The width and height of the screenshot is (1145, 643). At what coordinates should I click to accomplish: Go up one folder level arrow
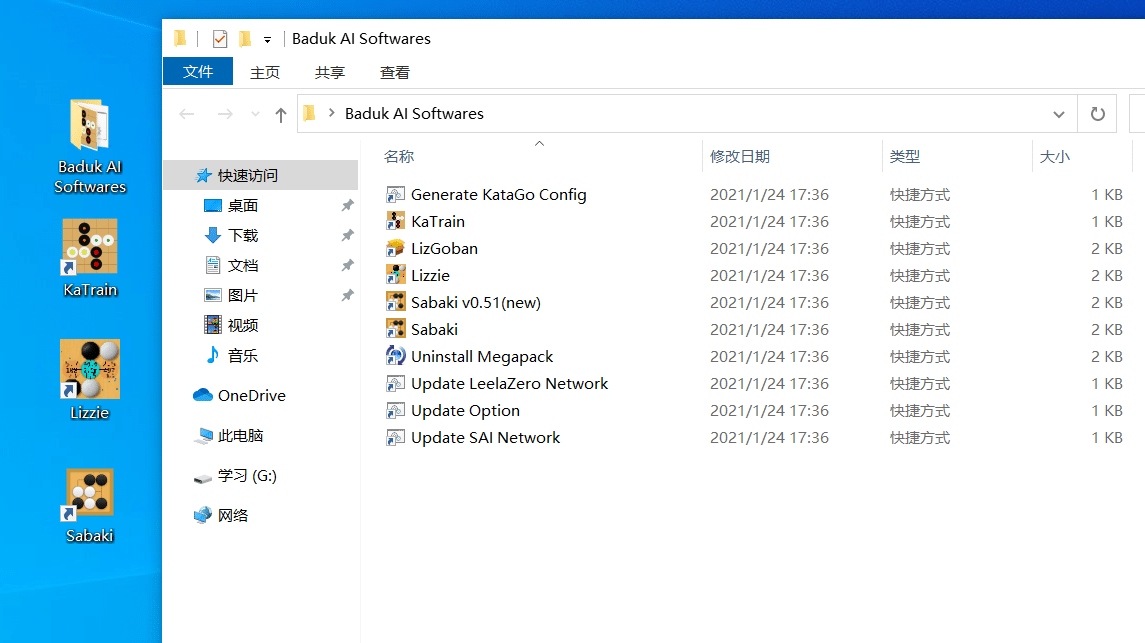pyautogui.click(x=280, y=114)
